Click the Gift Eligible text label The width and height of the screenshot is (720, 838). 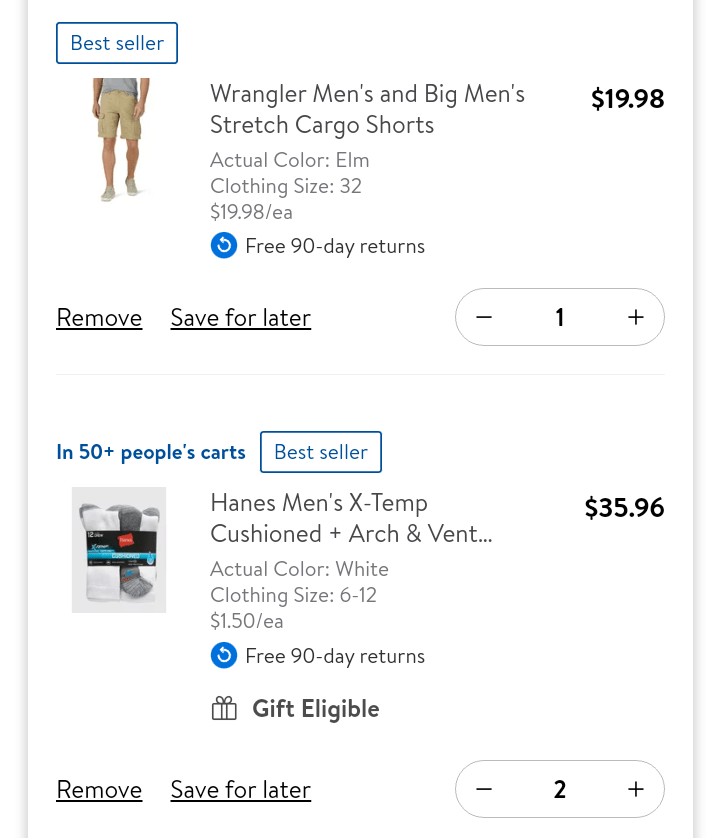pos(316,709)
